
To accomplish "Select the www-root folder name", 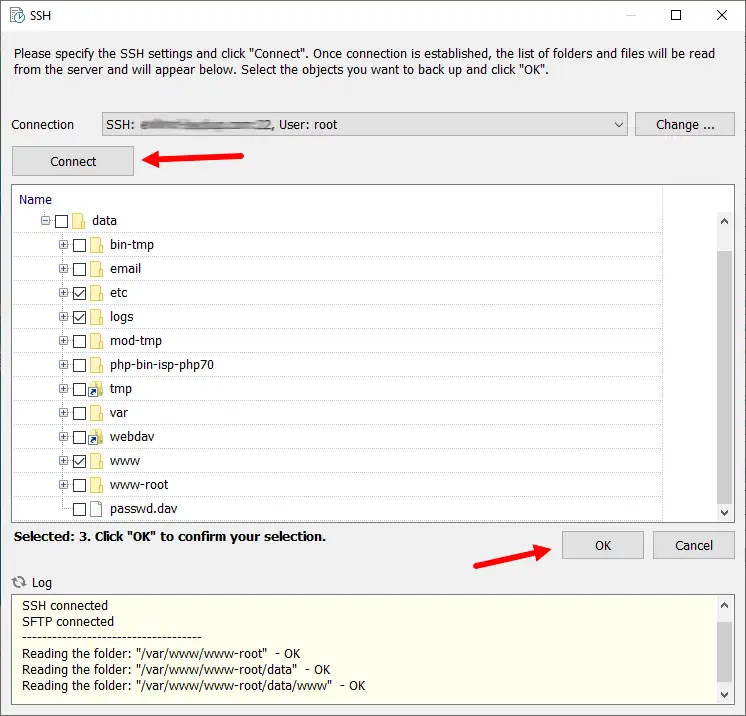I will [x=139, y=485].
